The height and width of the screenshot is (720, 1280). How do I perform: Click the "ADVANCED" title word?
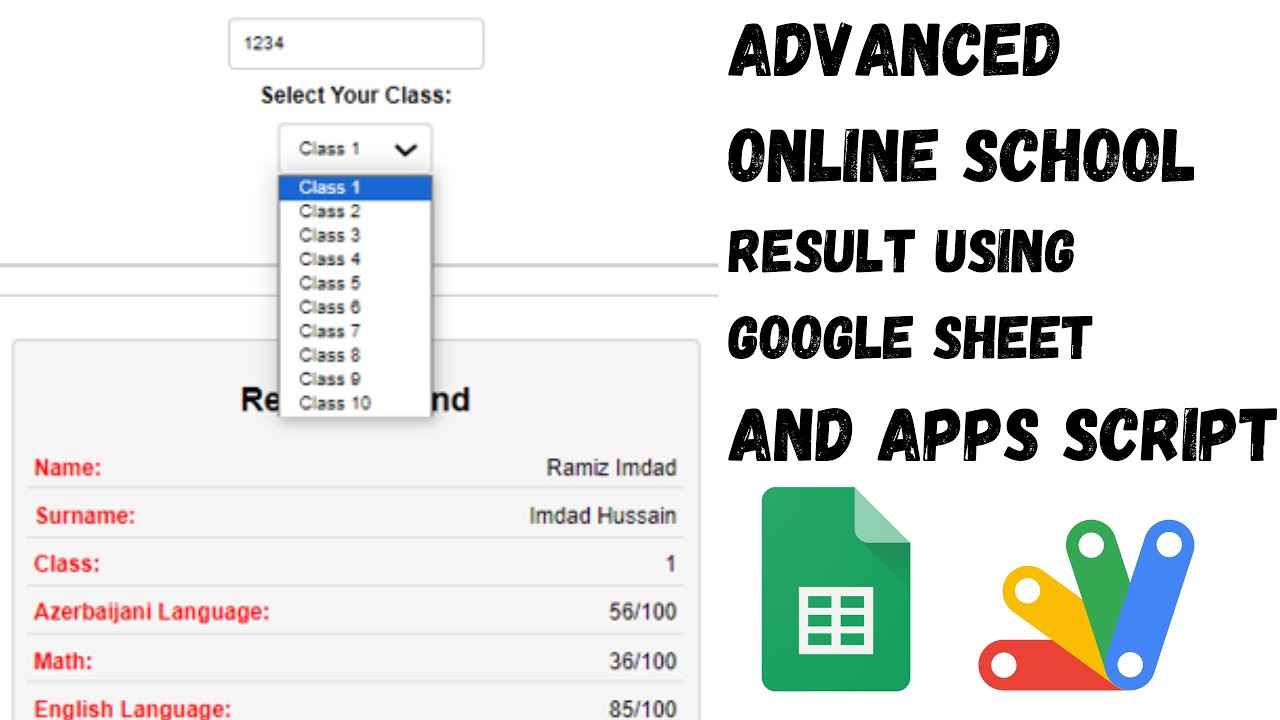tap(894, 50)
